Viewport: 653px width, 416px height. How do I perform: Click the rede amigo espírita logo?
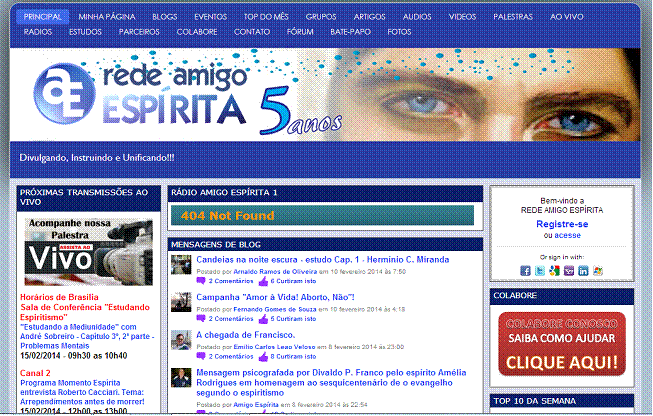coord(141,95)
